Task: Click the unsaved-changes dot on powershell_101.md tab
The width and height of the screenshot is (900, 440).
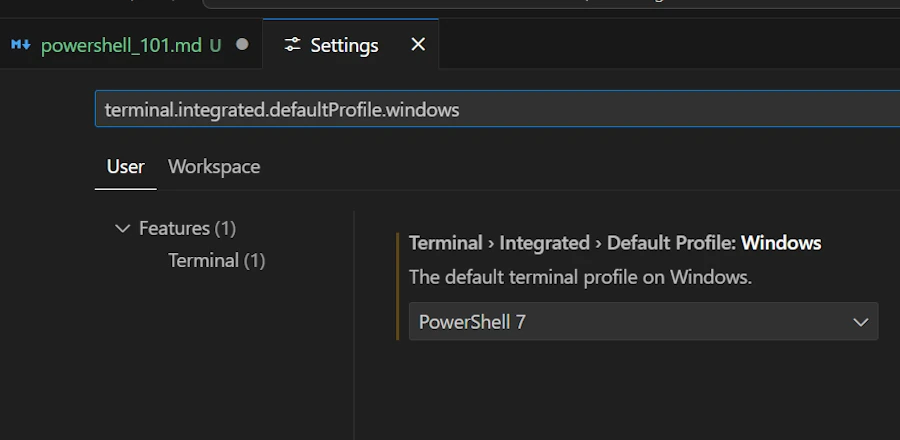Action: [242, 45]
